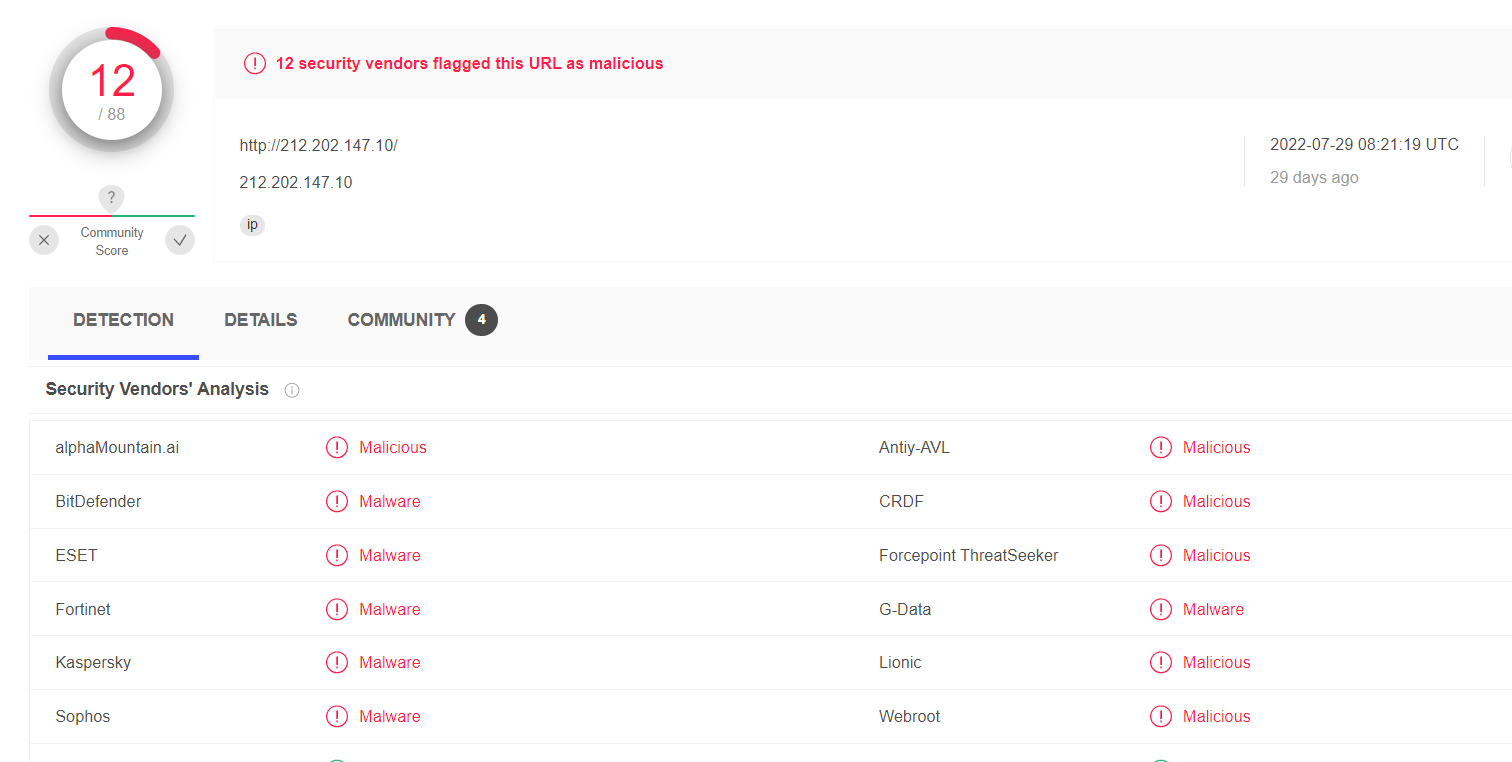Click the alert icon beside alphaMountain.ai Malicious
Viewport: 1512px width, 762px height.
pyautogui.click(x=337, y=447)
